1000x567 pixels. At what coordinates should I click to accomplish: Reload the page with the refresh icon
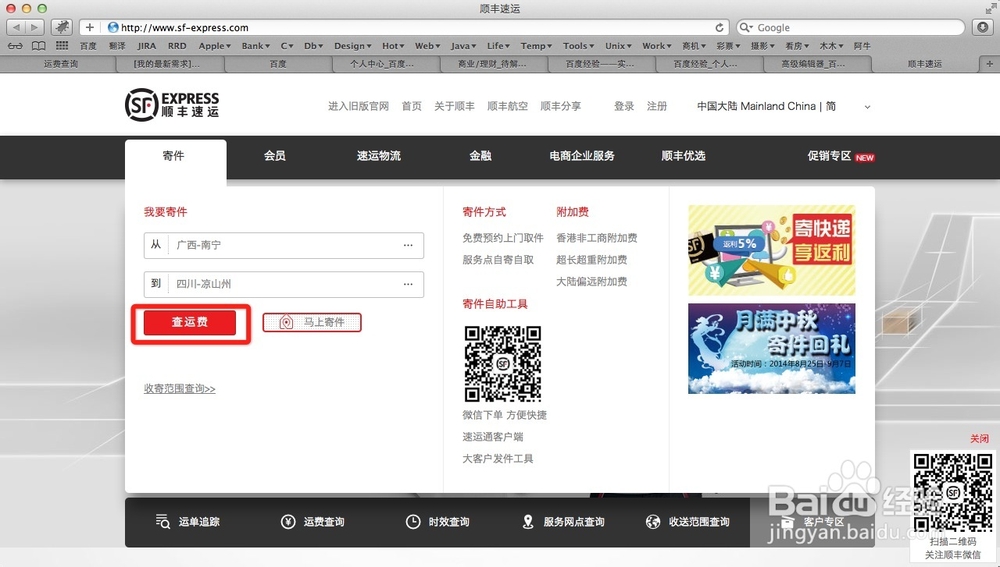point(719,27)
